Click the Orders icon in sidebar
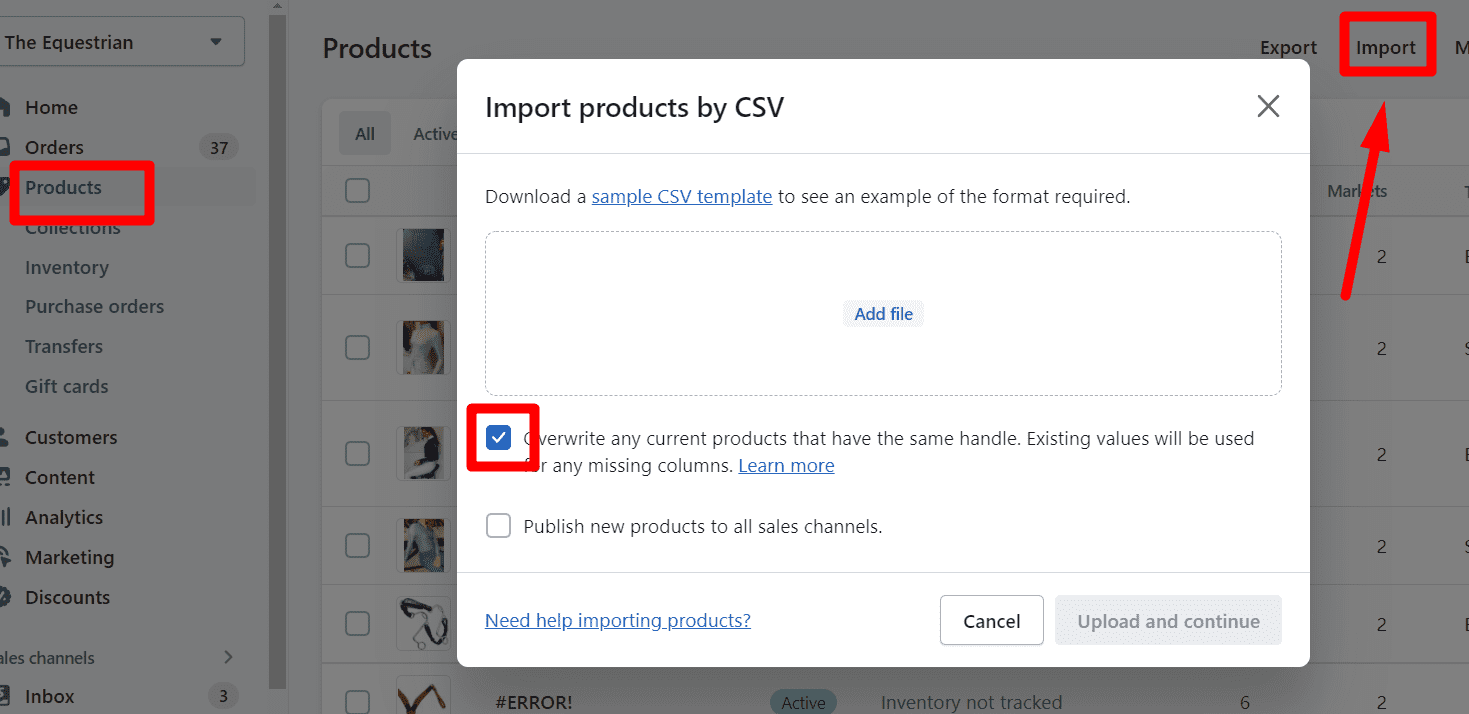Viewport: 1469px width, 714px height. [4, 147]
